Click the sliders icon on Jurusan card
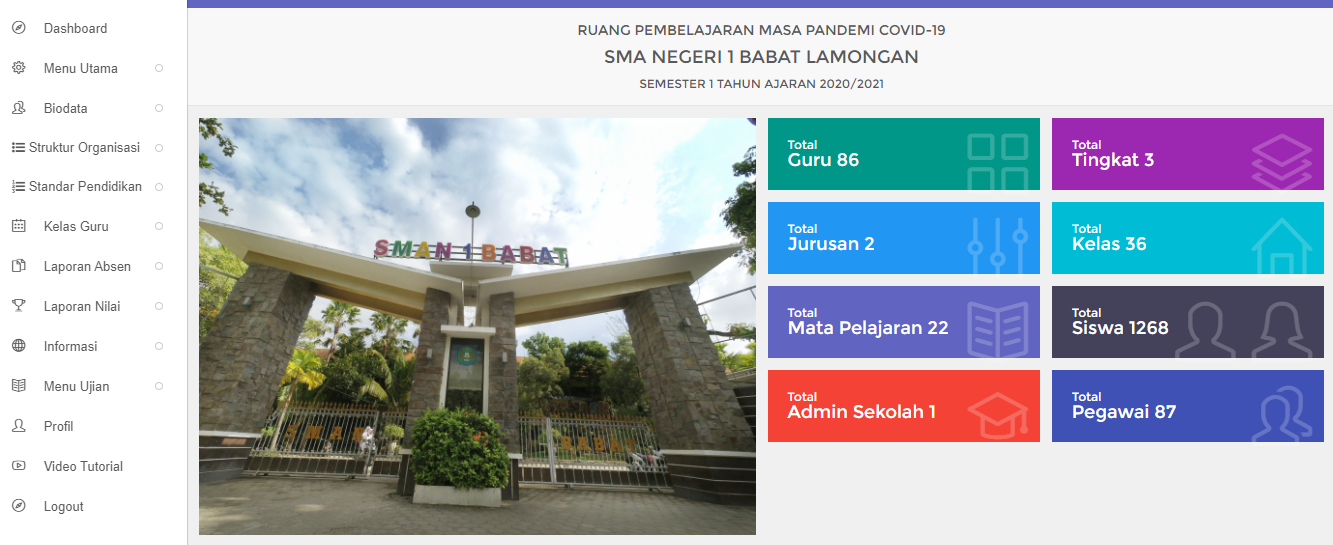The image size is (1333, 545). pyautogui.click(x=997, y=245)
